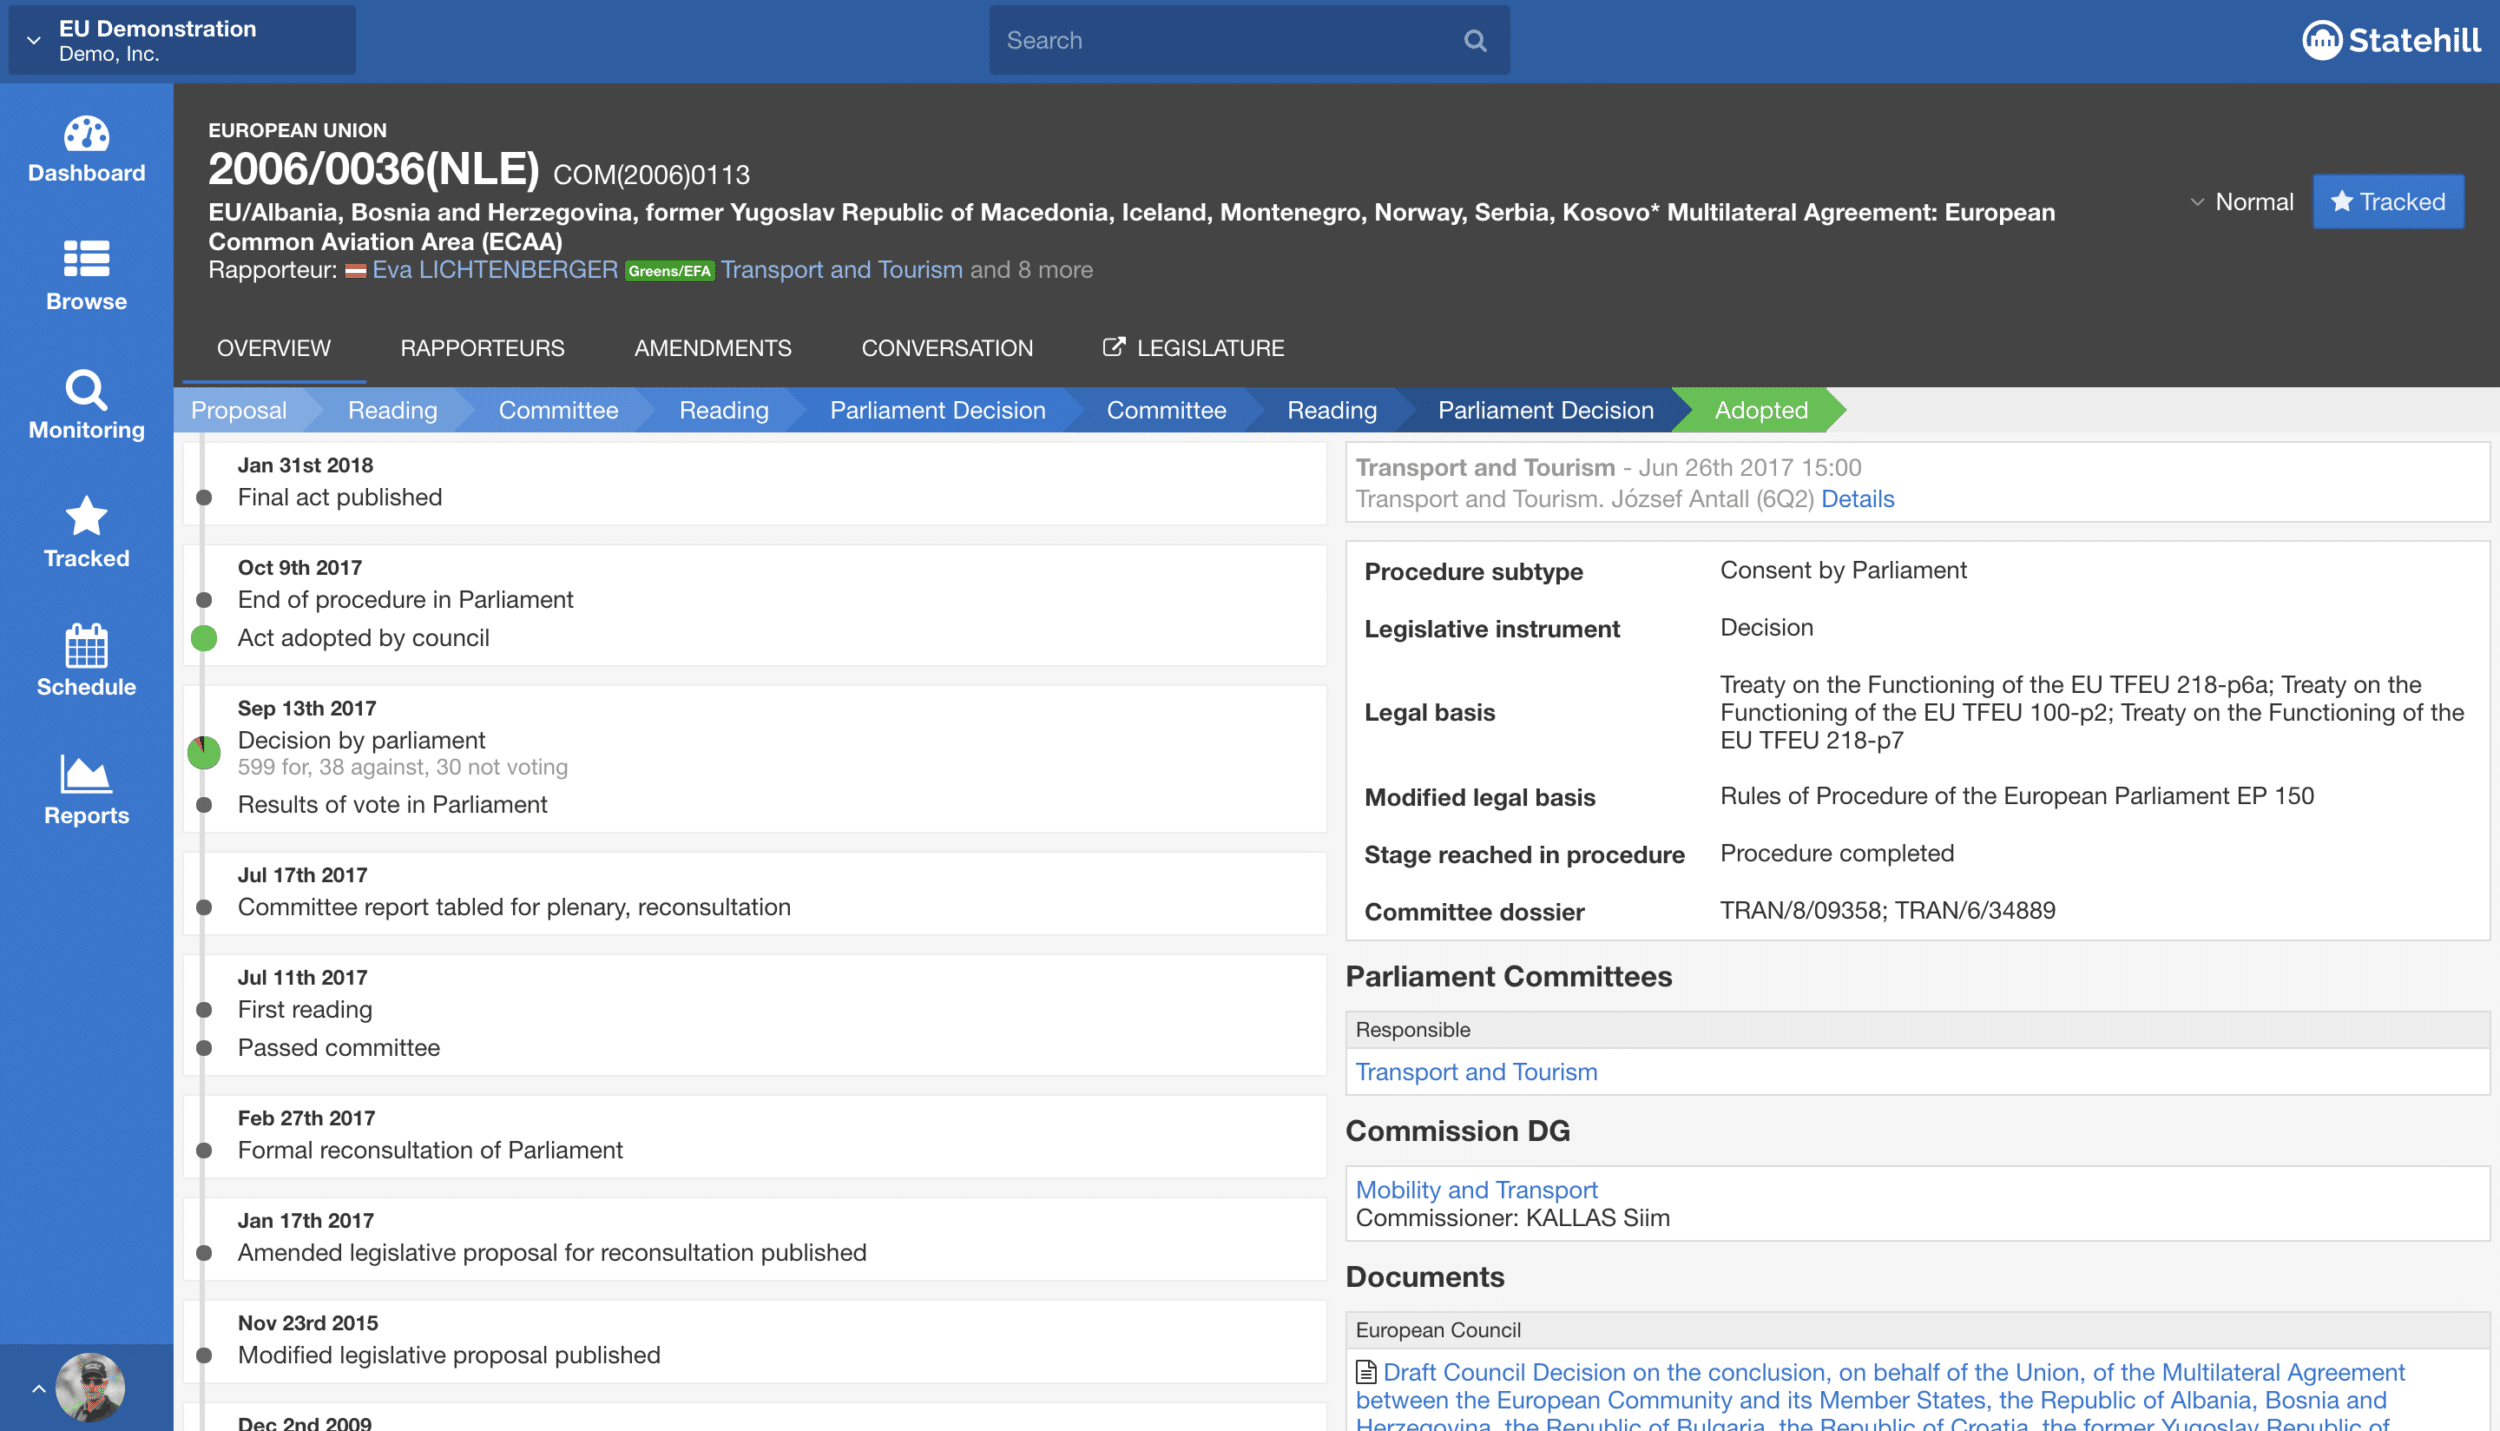The height and width of the screenshot is (1431, 2500).
Task: Open the Dashboard gauge icon
Action: [86, 135]
